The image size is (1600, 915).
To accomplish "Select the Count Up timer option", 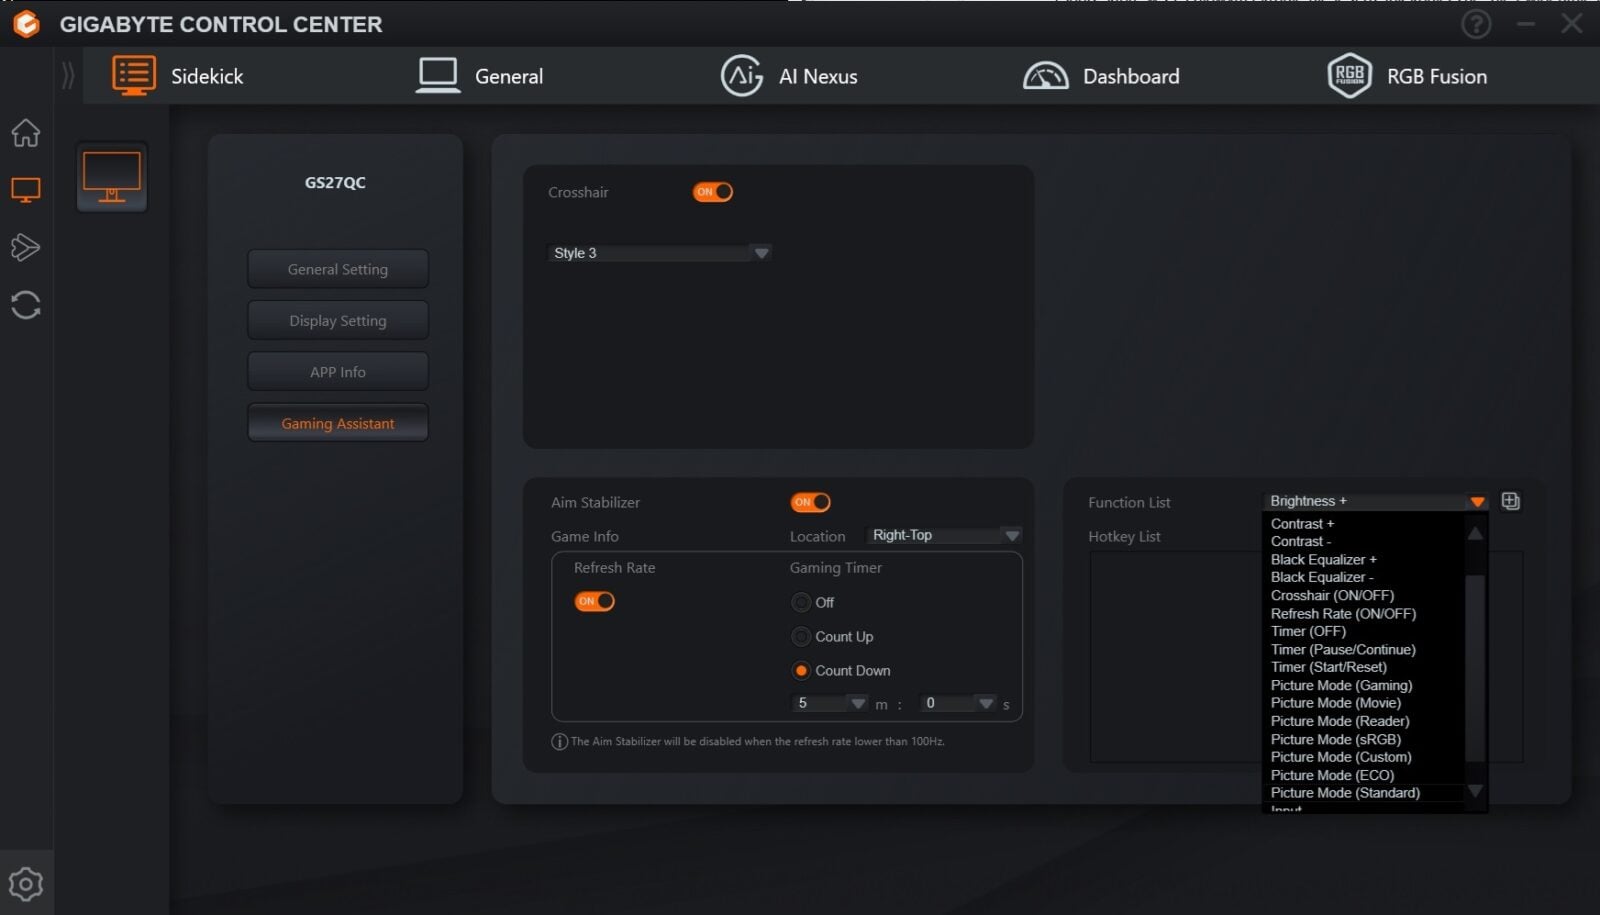I will click(x=801, y=637).
